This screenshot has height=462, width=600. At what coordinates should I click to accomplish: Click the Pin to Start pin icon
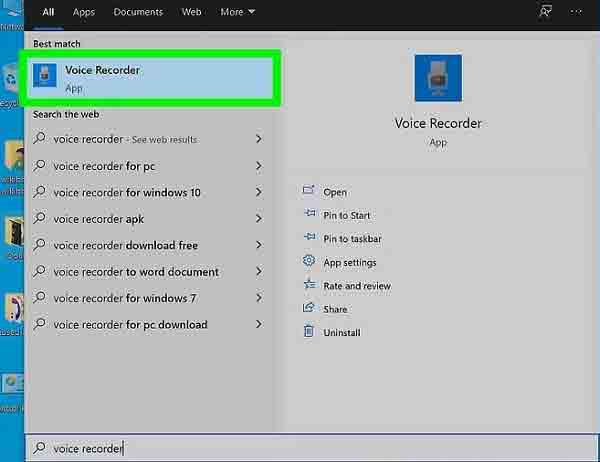tap(309, 213)
